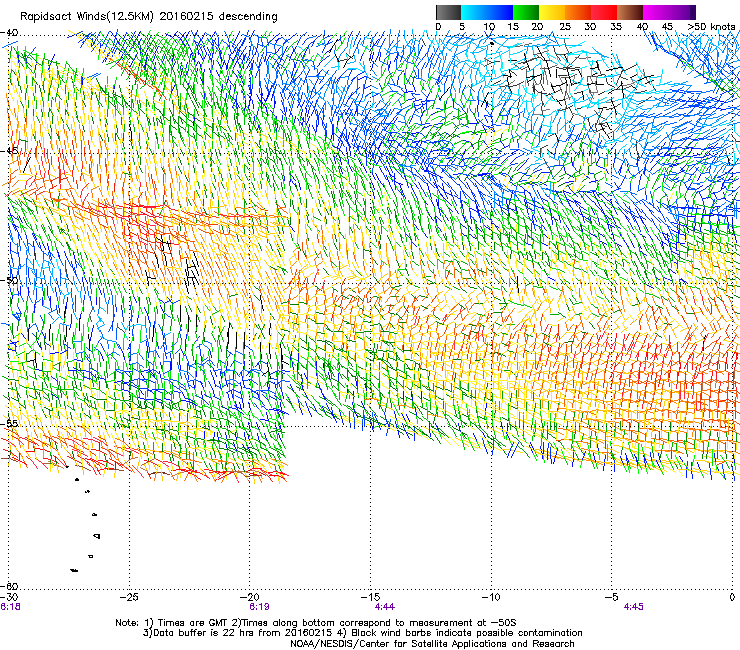Click the '-25' longitude axis label
The image size is (740, 650).
[x=129, y=597]
